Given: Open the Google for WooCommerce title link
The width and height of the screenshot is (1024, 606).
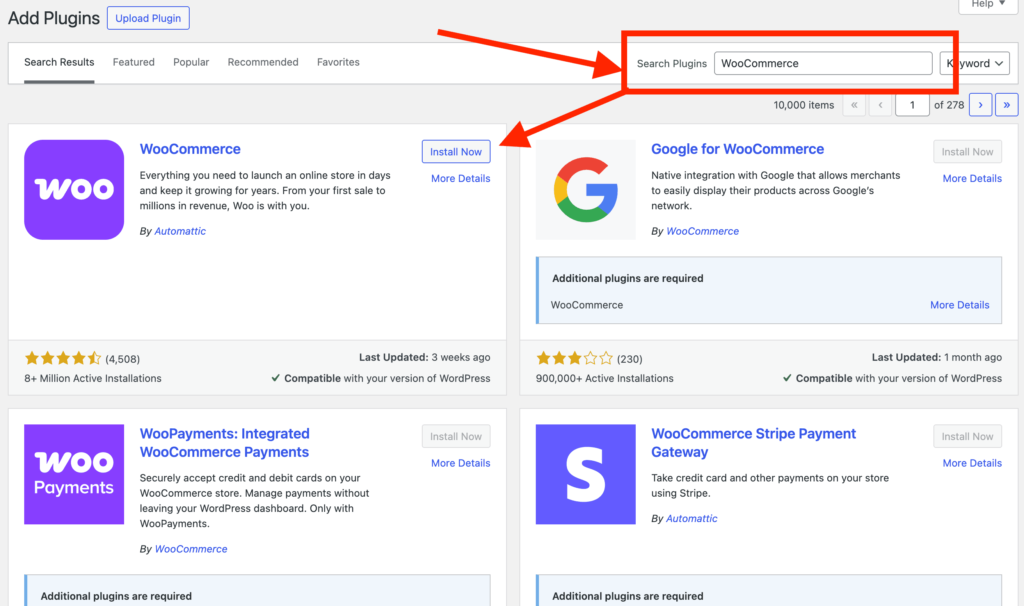Looking at the screenshot, I should tap(737, 149).
